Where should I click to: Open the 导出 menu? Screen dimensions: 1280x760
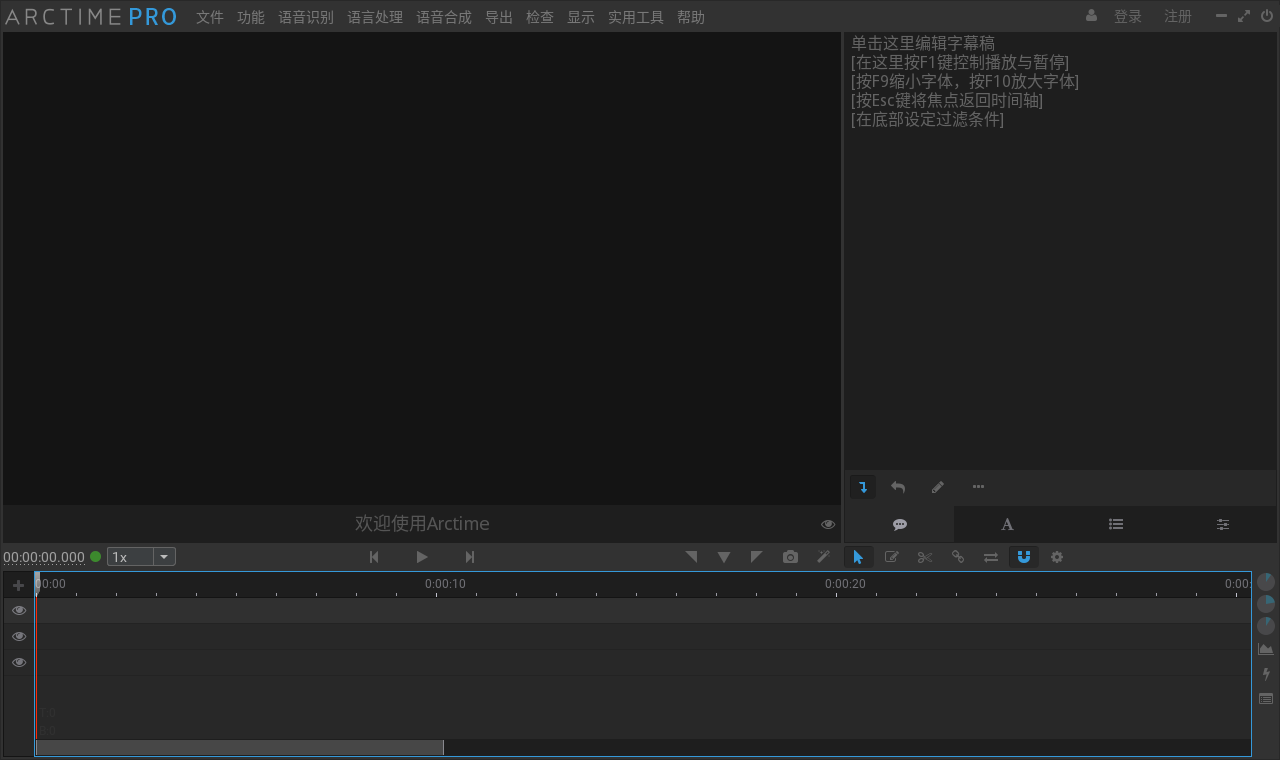point(499,17)
